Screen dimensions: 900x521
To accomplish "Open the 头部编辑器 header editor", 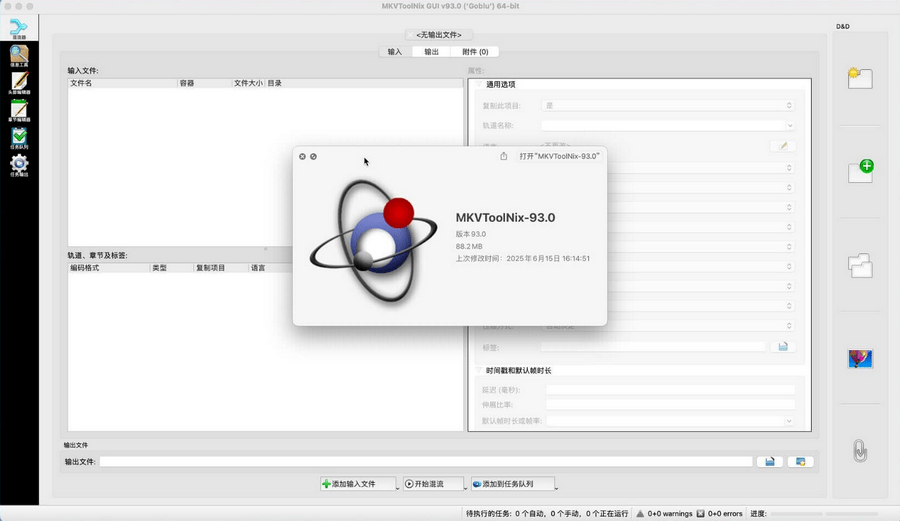I will pyautogui.click(x=19, y=83).
